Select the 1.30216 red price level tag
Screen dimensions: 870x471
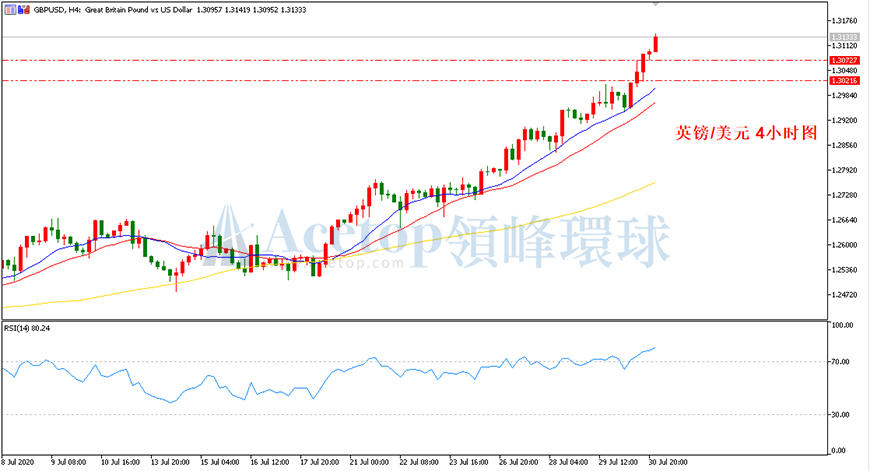pos(844,80)
